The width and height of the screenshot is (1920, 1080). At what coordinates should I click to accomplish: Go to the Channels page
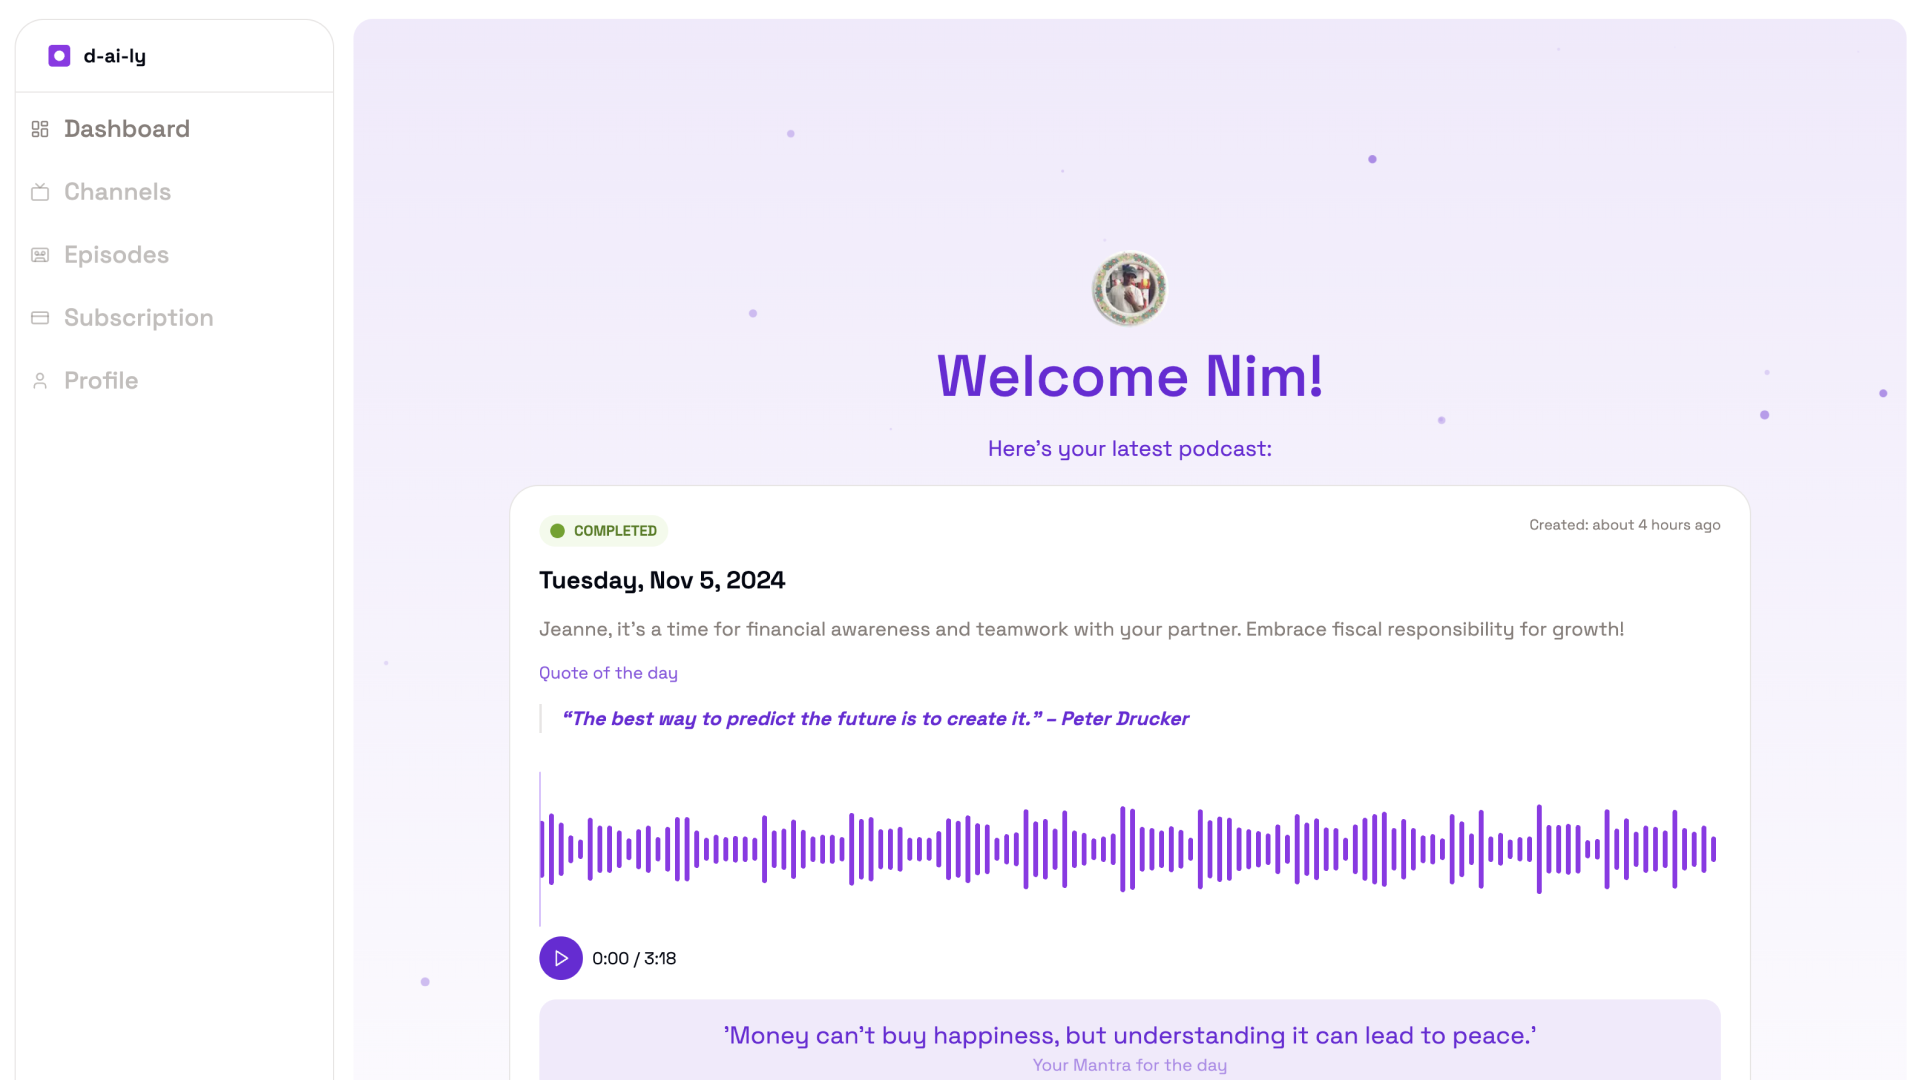click(117, 192)
